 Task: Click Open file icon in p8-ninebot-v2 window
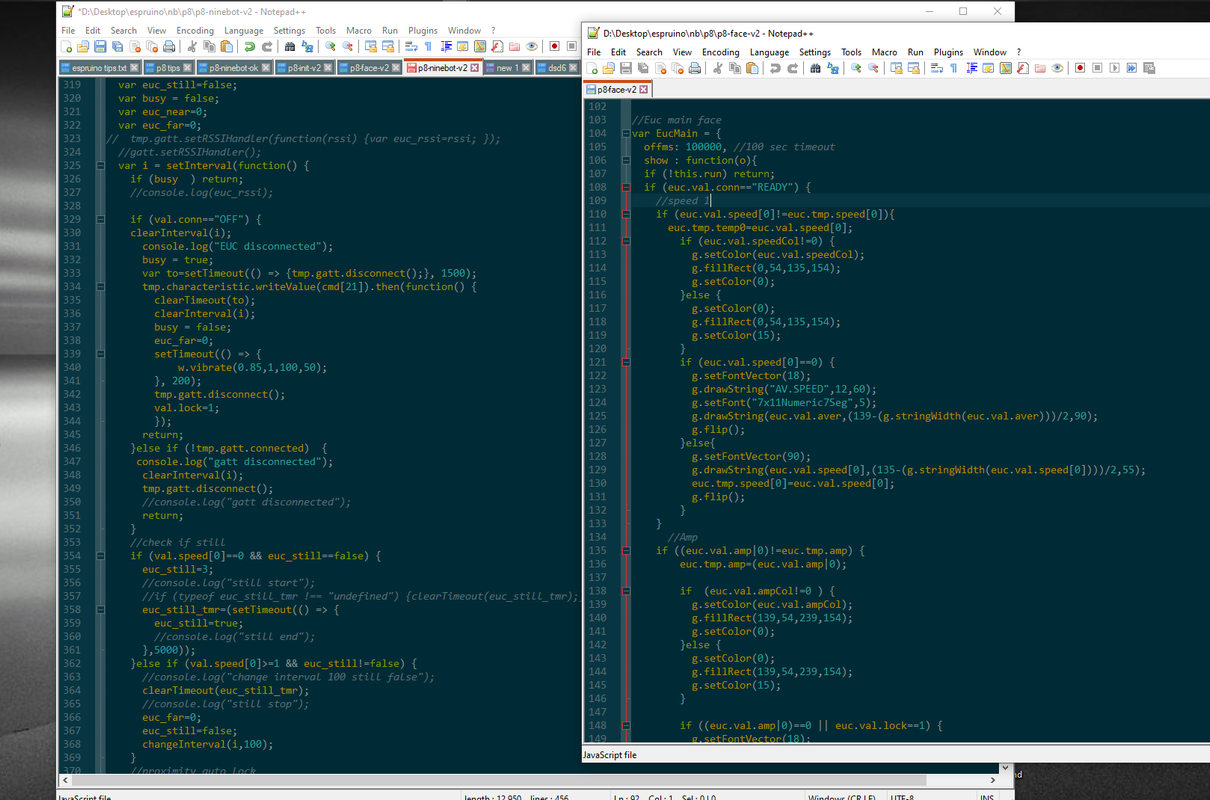click(82, 46)
